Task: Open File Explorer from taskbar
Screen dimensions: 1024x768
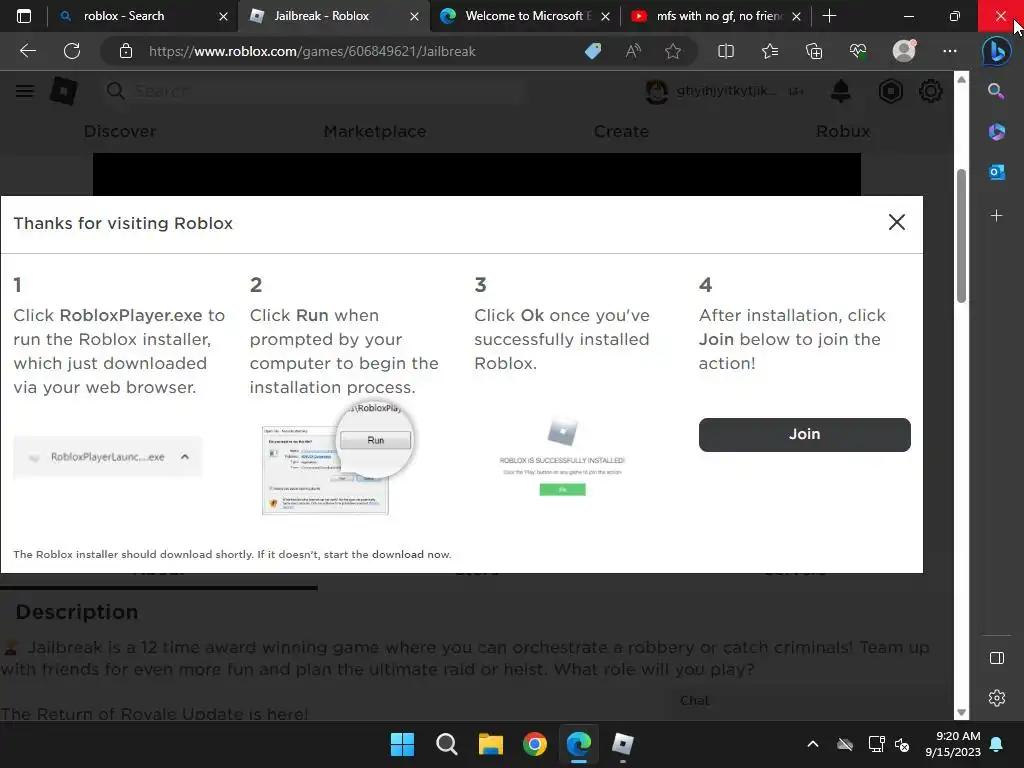Action: [x=490, y=744]
